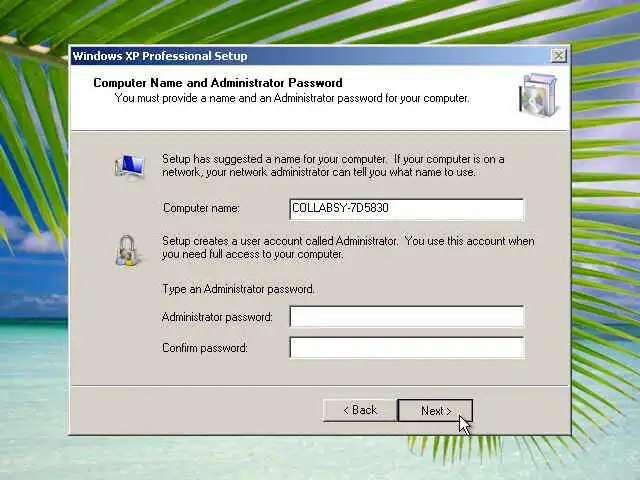
Task: Go back with the < Back button
Action: click(360, 410)
